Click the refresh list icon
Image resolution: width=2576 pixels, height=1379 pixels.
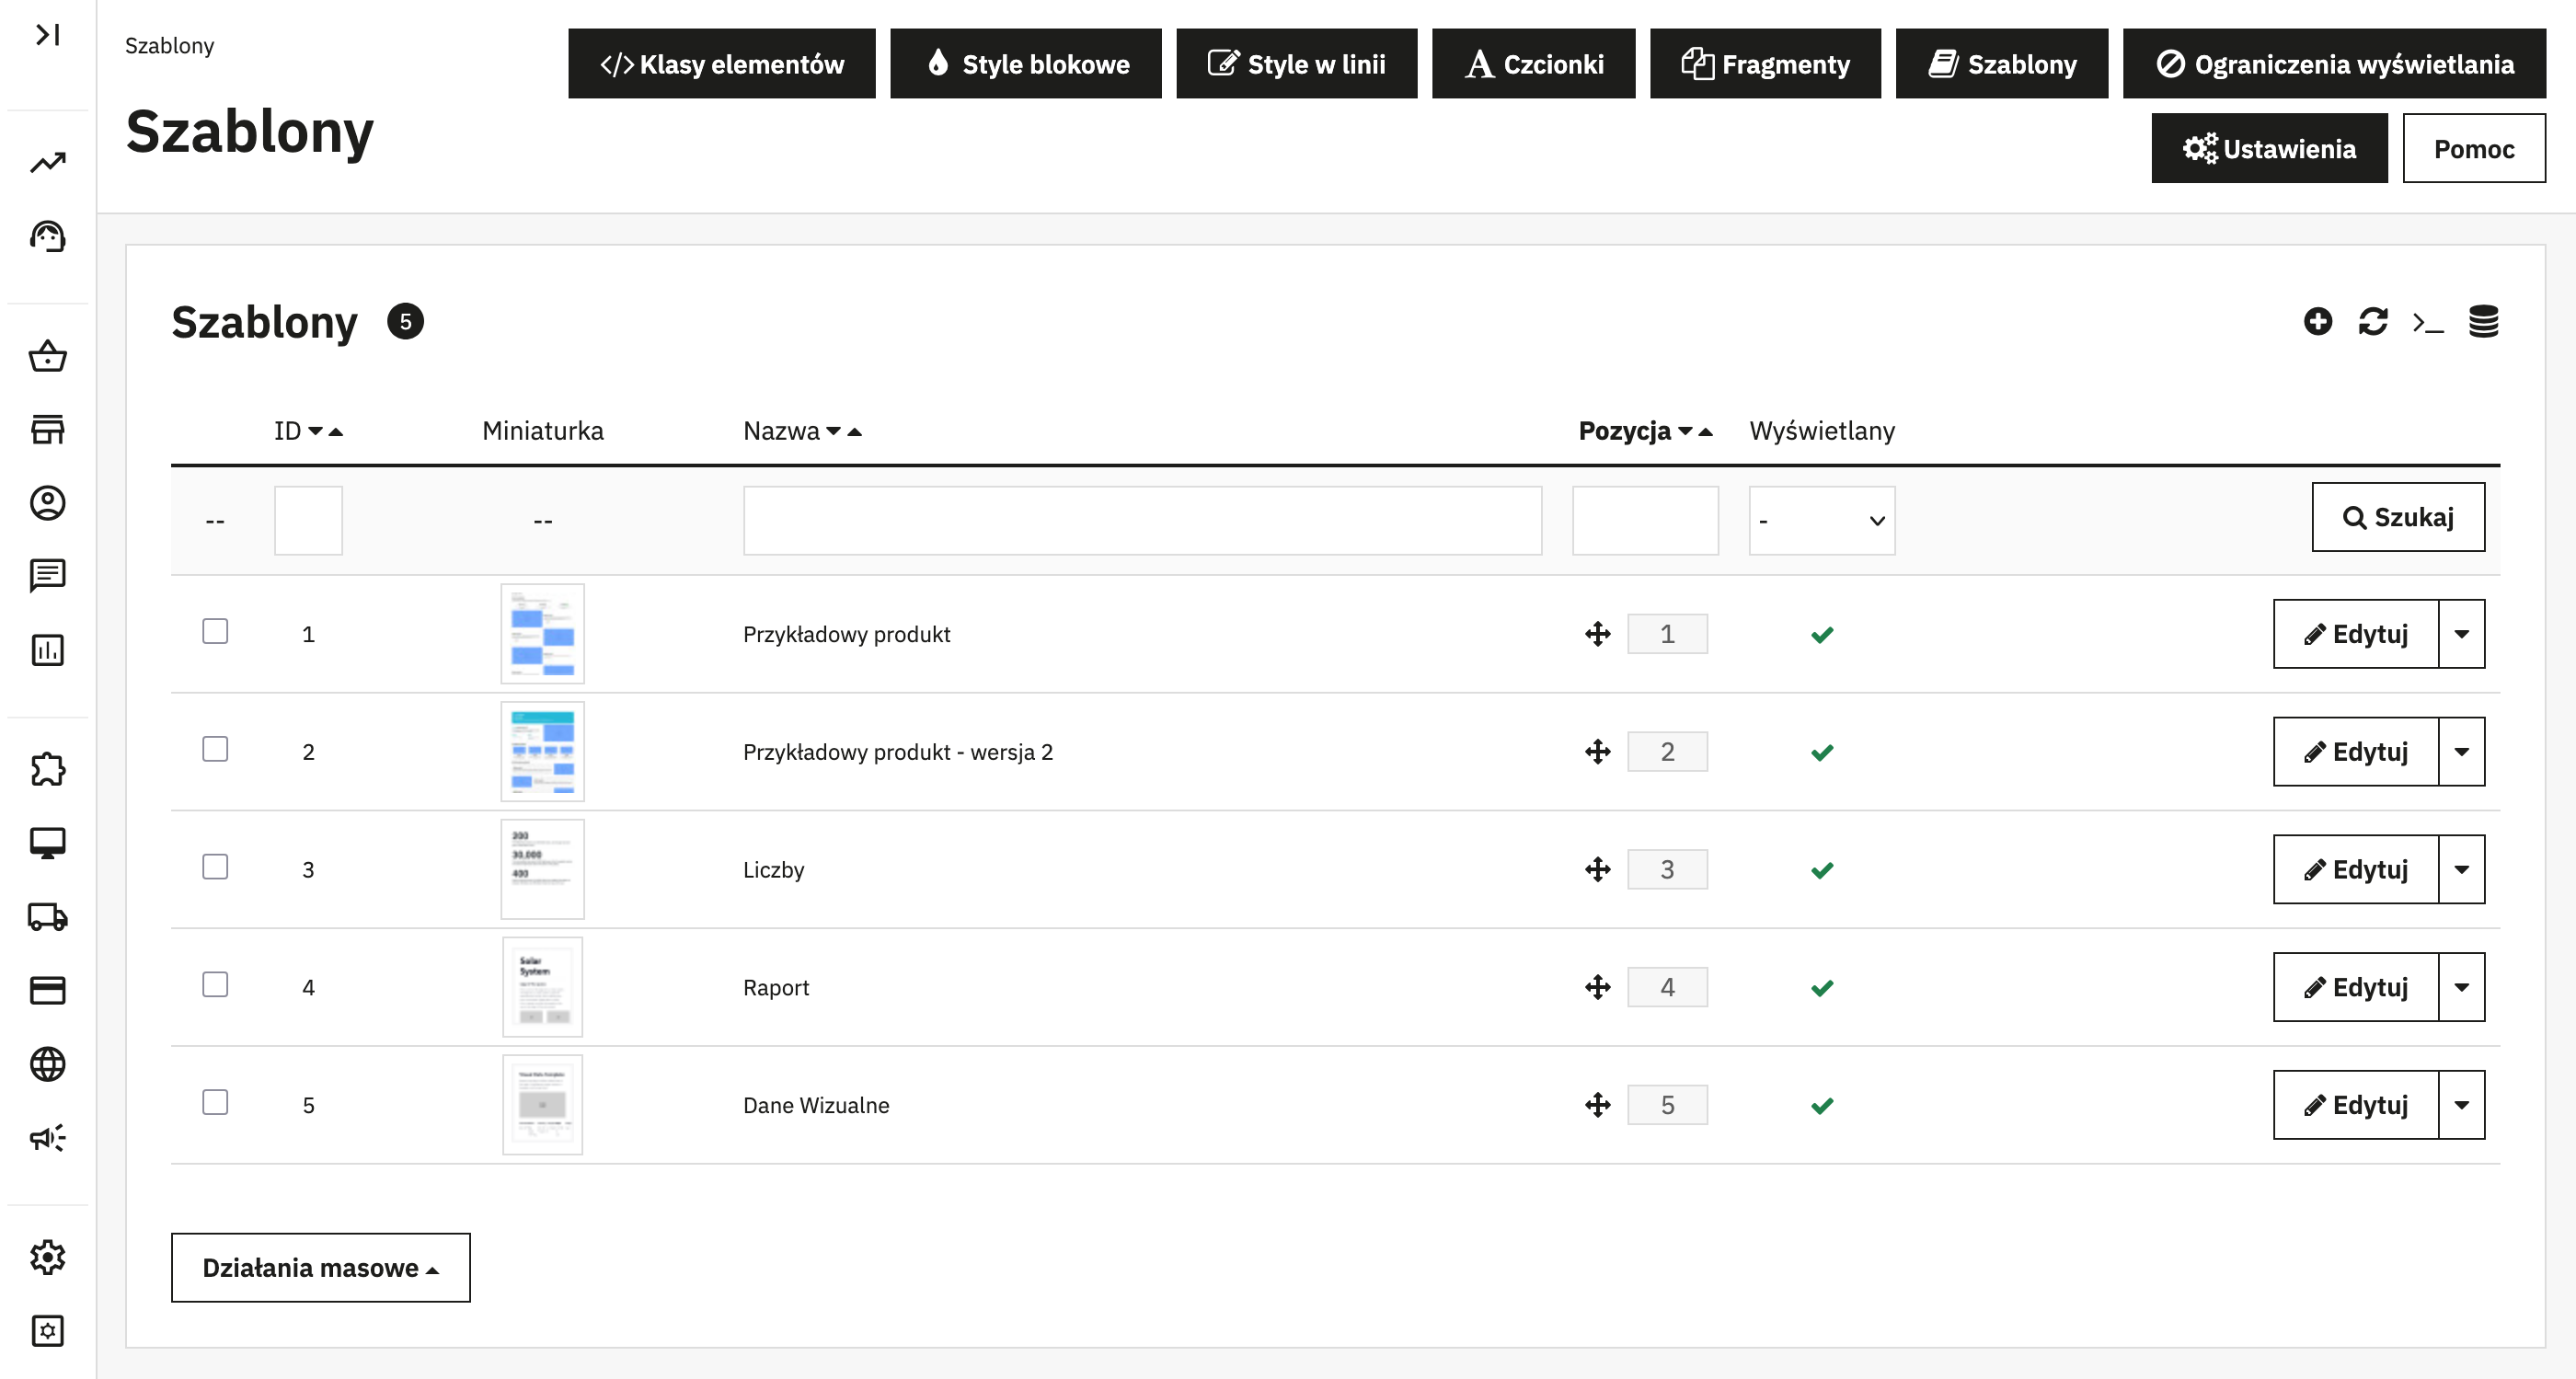pyautogui.click(x=2372, y=321)
